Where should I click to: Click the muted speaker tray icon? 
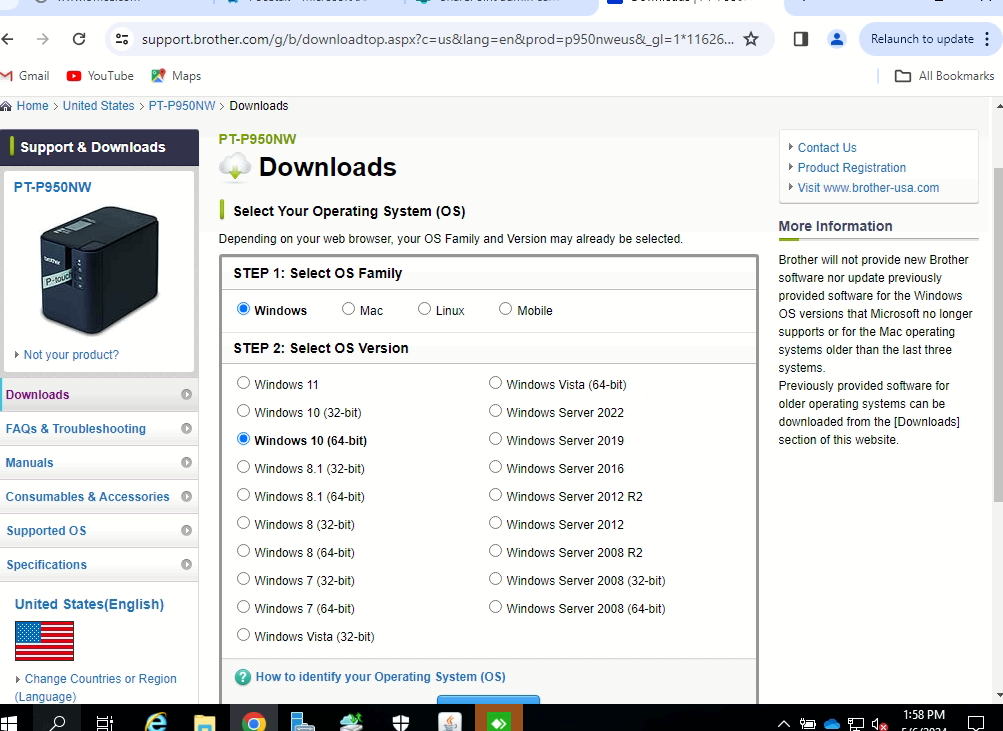click(x=880, y=724)
